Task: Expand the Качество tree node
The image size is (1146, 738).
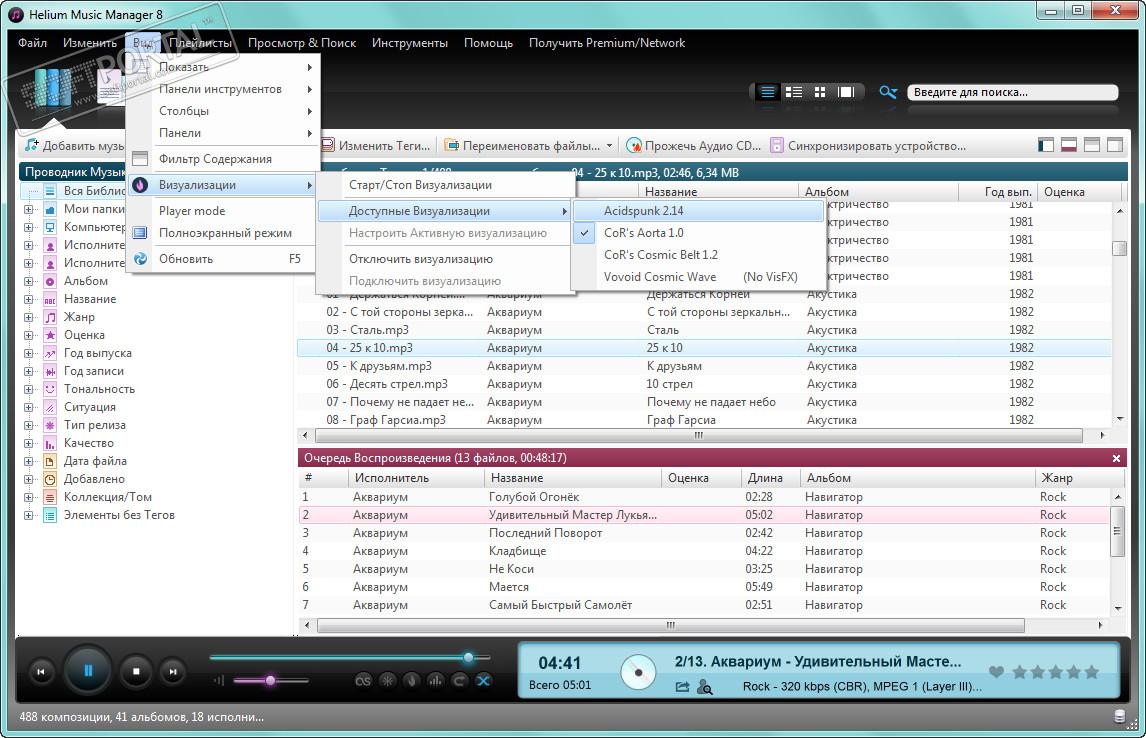Action: click(29, 444)
